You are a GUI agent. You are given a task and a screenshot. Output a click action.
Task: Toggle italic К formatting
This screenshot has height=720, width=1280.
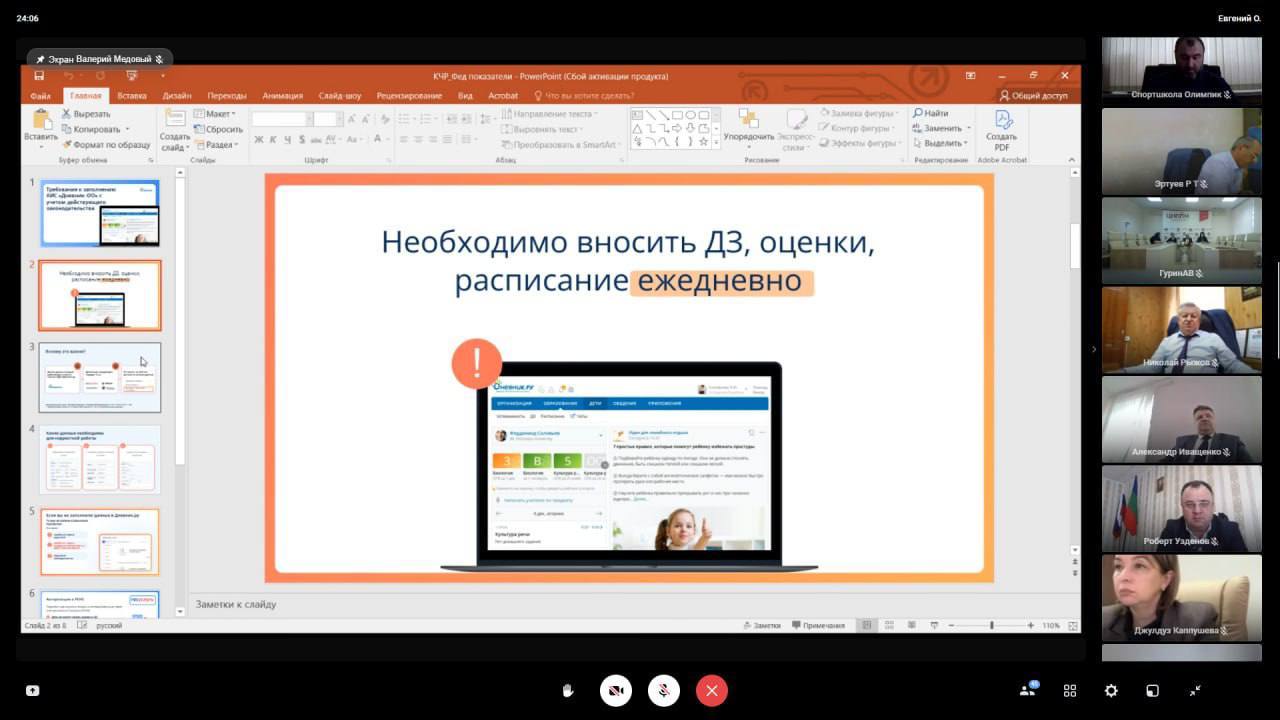[274, 140]
